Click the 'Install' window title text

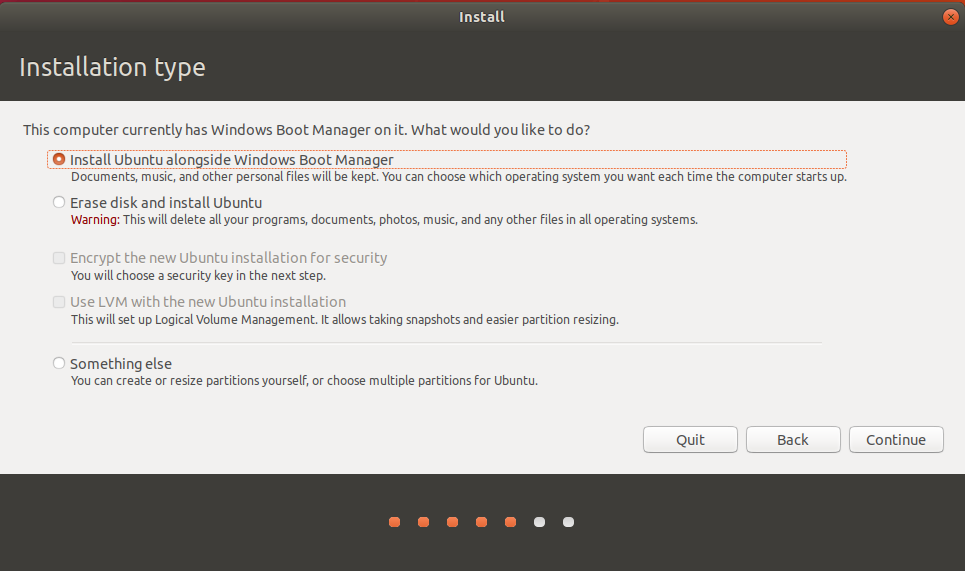point(482,17)
